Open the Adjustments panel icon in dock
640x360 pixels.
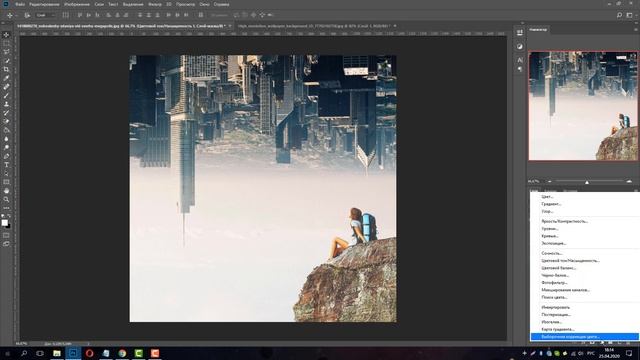point(520,47)
